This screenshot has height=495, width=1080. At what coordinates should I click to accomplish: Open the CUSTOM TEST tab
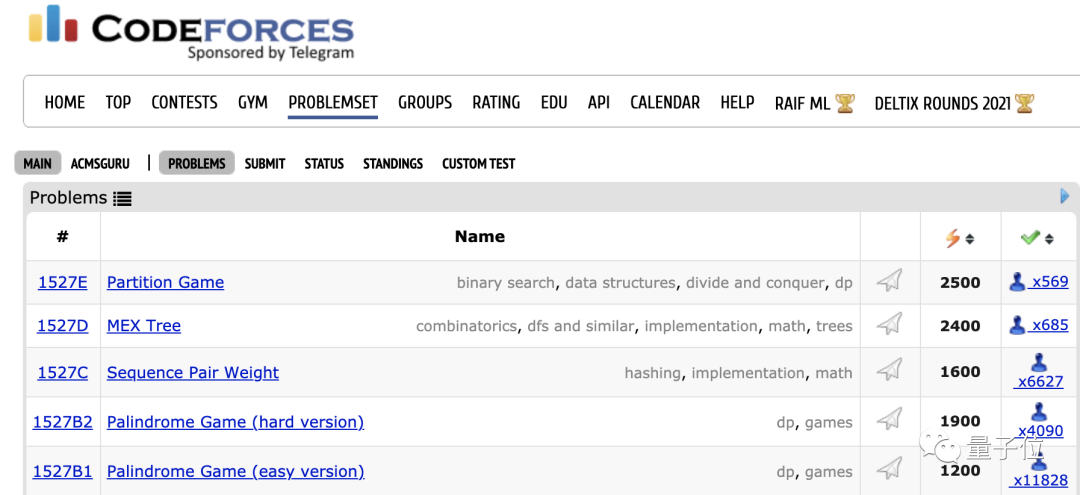click(478, 163)
